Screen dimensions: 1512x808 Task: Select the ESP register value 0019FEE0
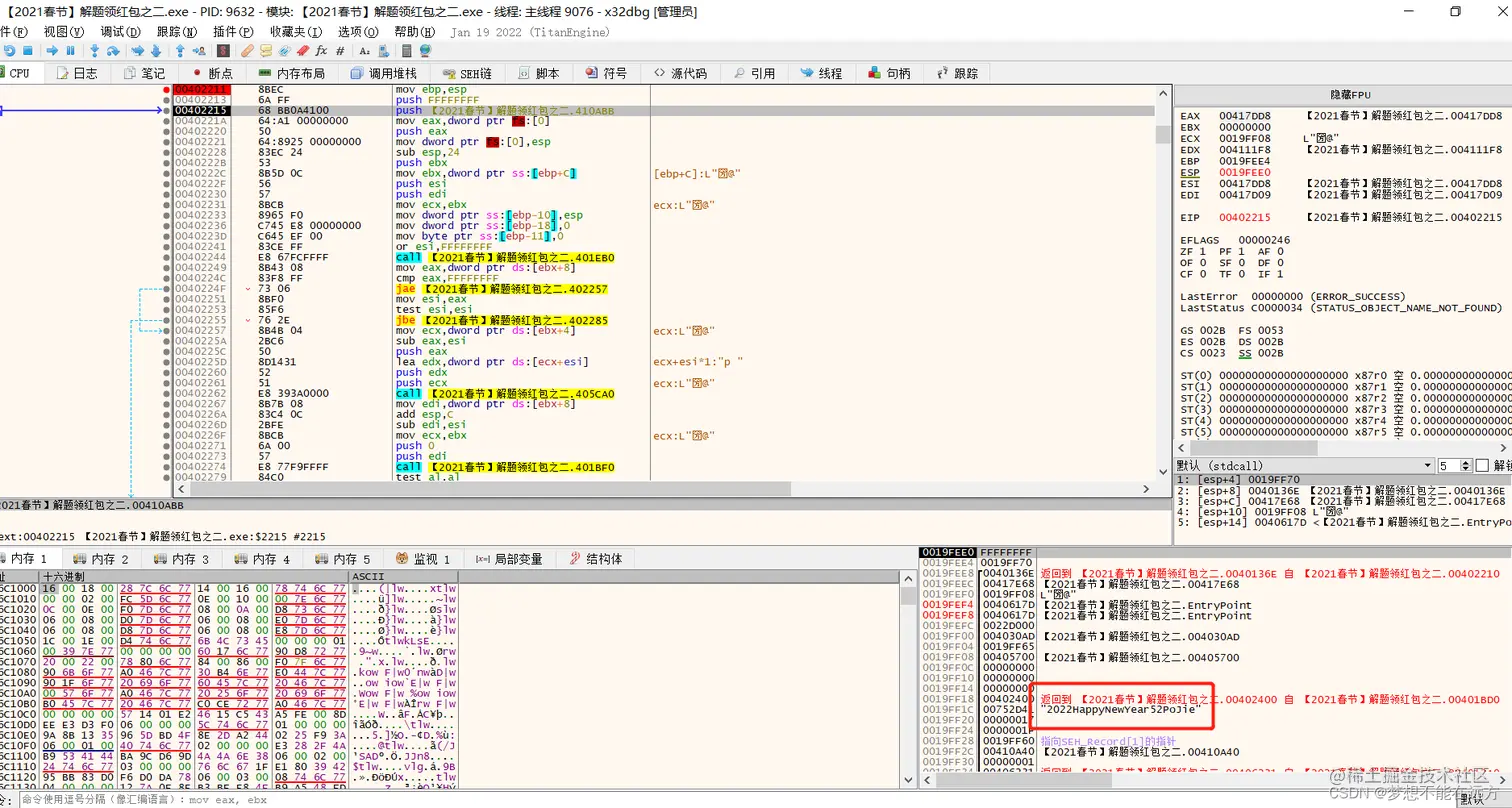point(1244,173)
